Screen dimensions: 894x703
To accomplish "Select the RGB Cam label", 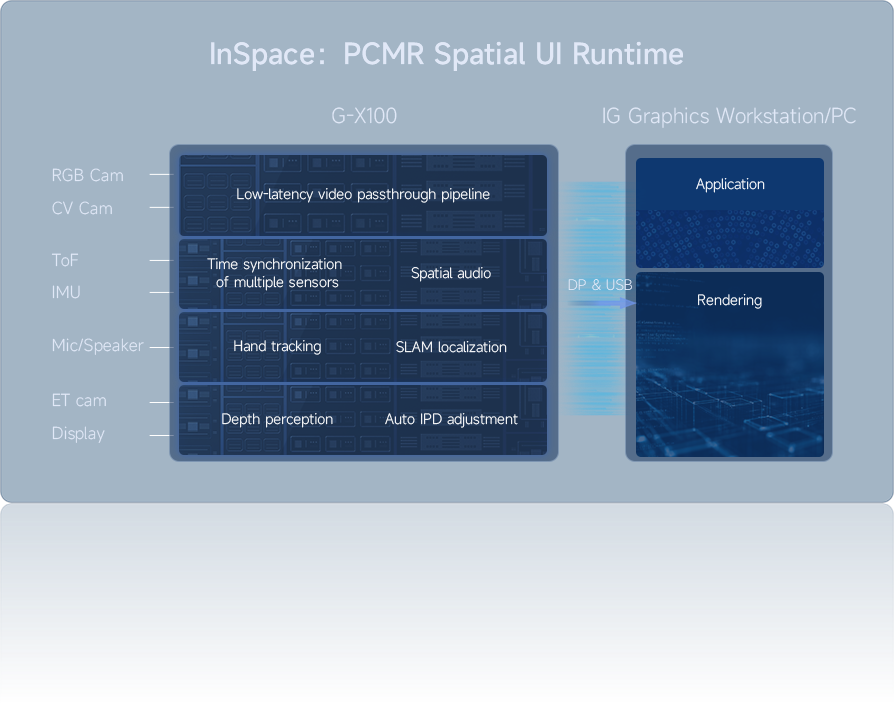I will click(x=88, y=175).
